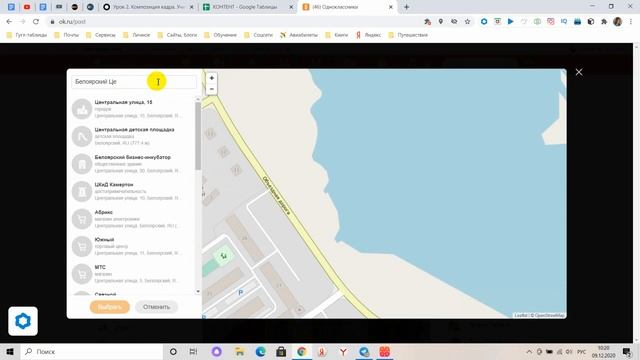Reload the current page

tap(36, 22)
